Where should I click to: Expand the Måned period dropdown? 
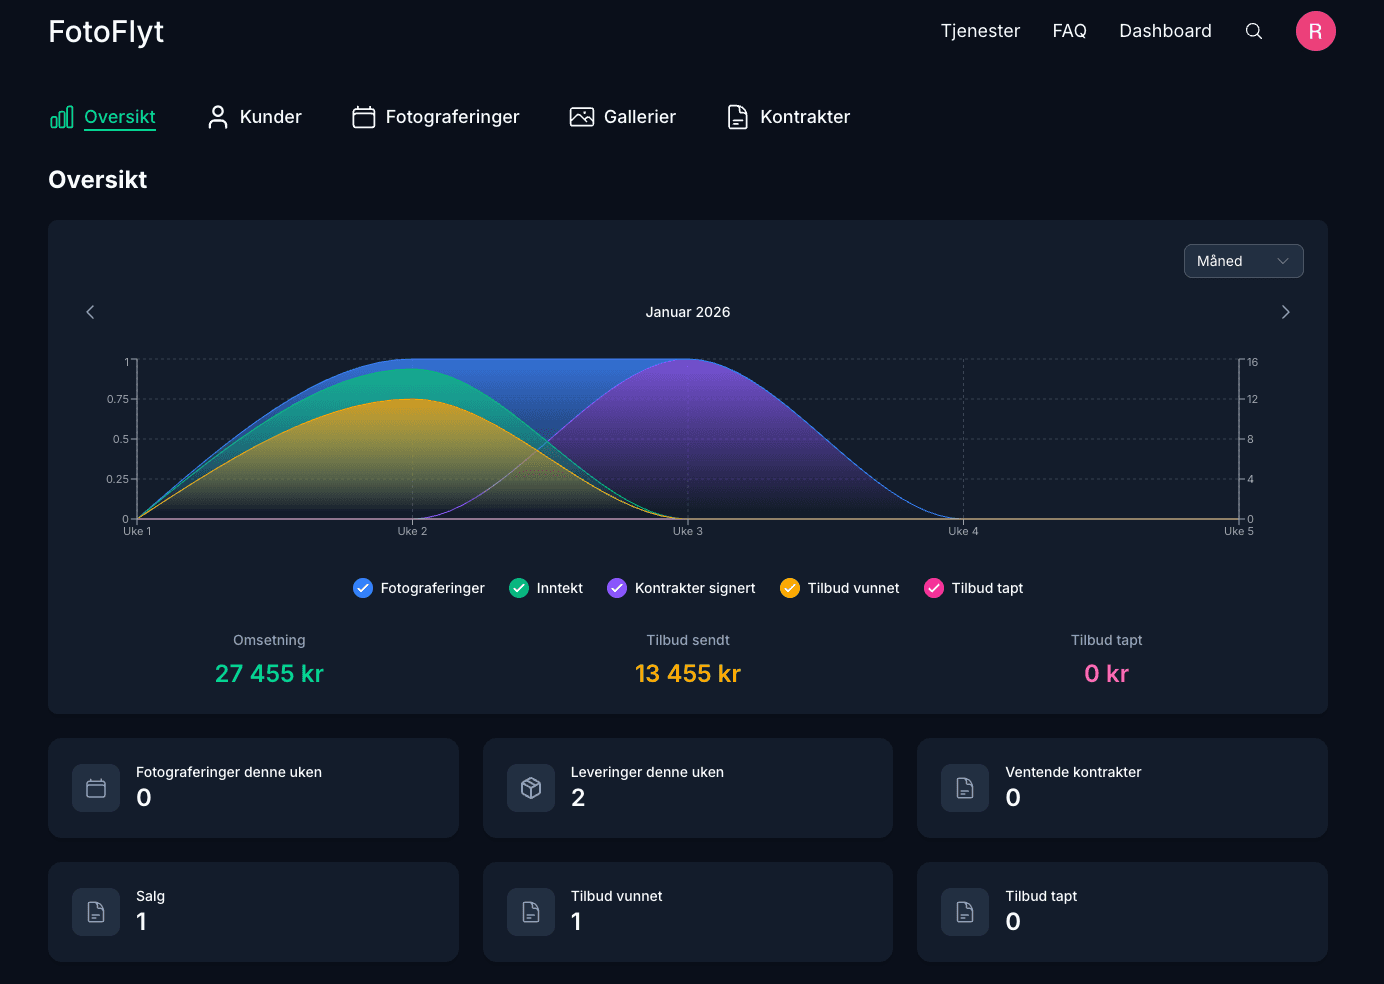1243,261
